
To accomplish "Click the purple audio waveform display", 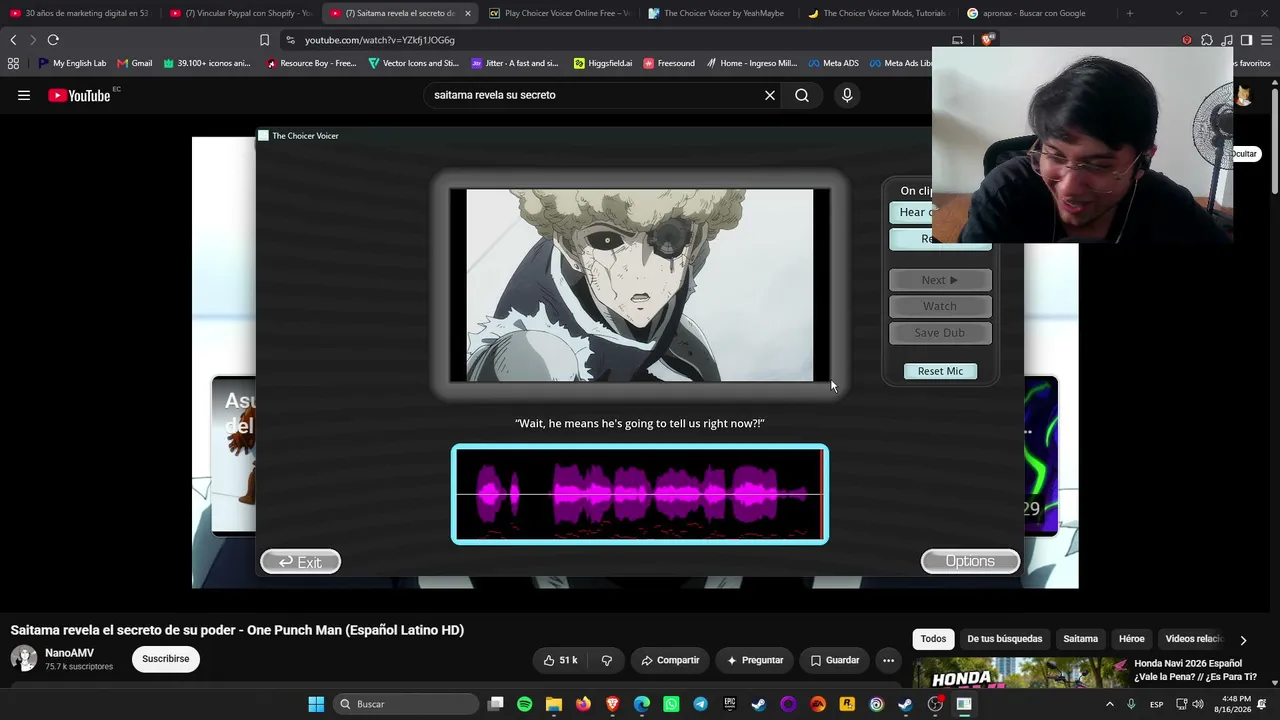I will pos(640,494).
